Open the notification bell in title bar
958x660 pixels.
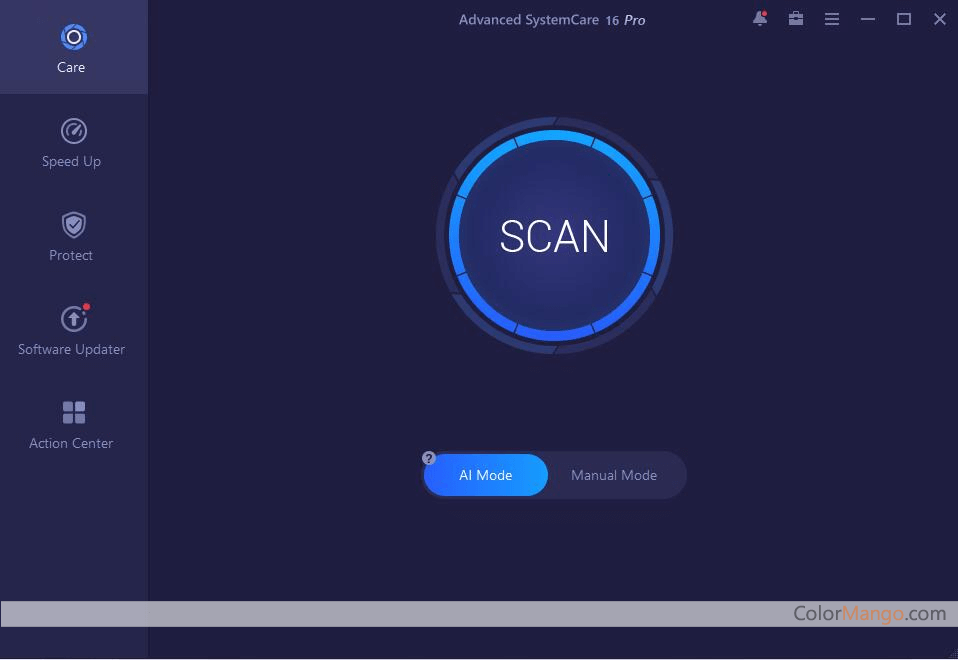760,19
